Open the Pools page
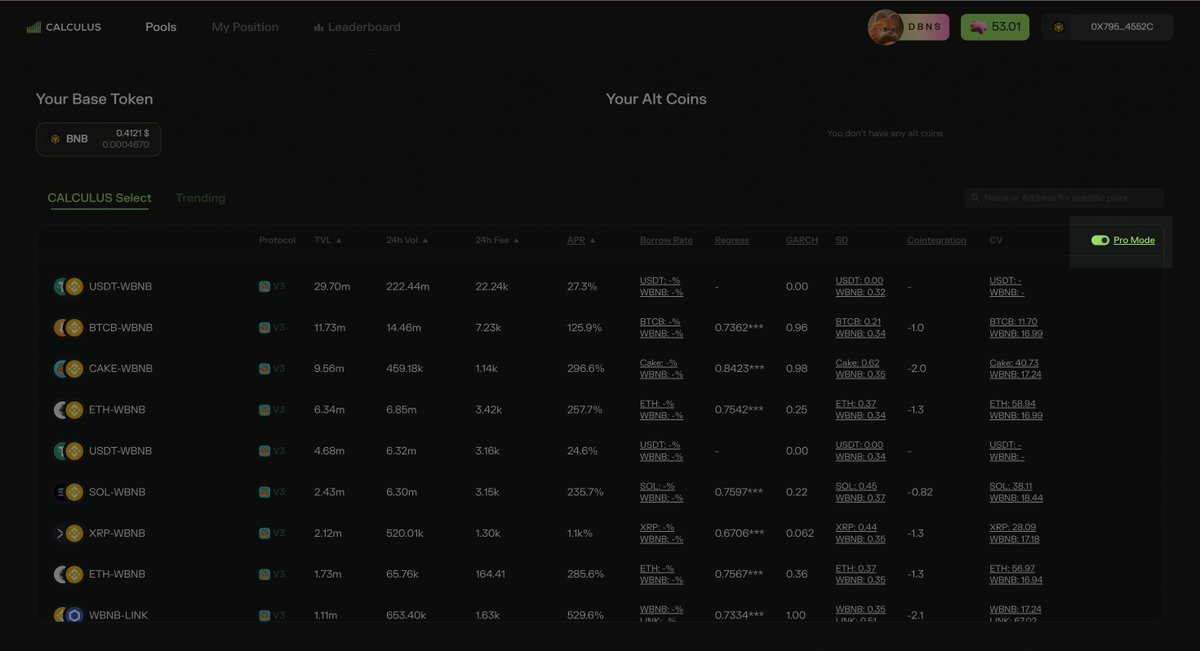The image size is (1200, 651). 161,27
